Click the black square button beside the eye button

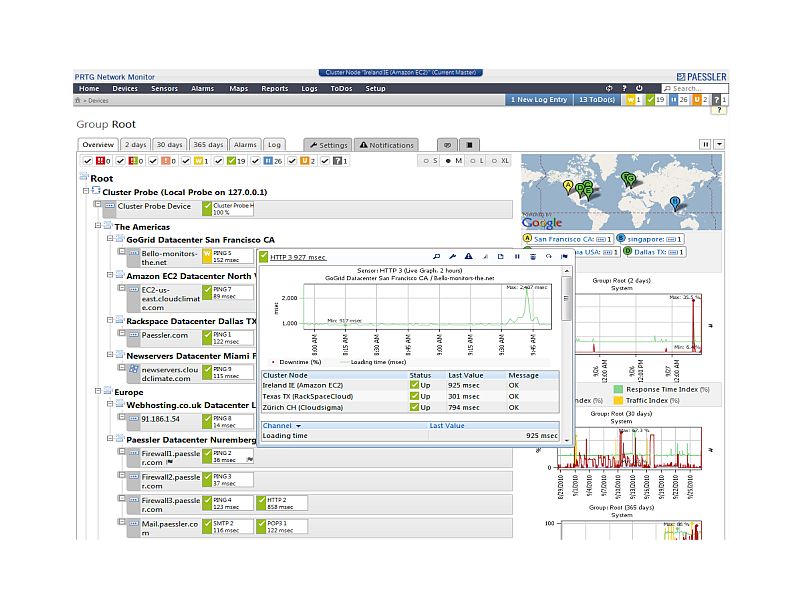coord(469,145)
